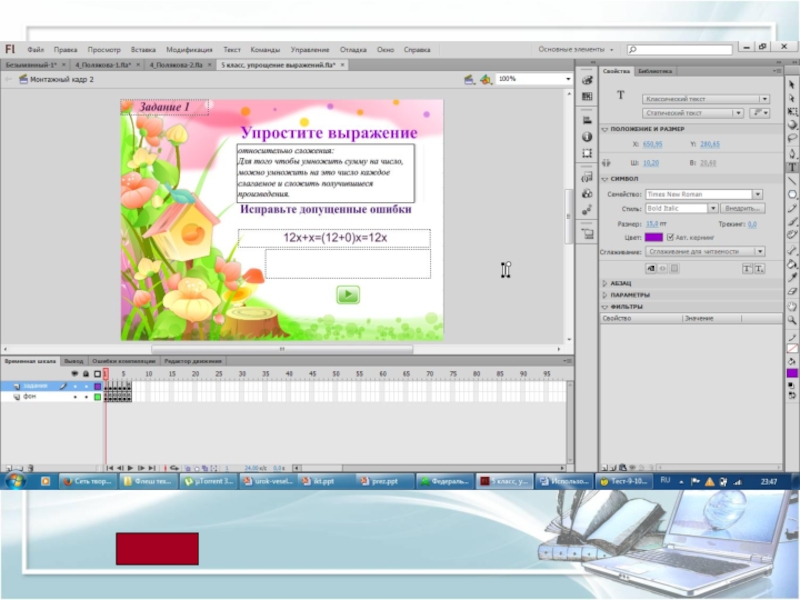The height and width of the screenshot is (600, 800).
Task: Switch to the Библиотека tab
Action: tap(655, 71)
